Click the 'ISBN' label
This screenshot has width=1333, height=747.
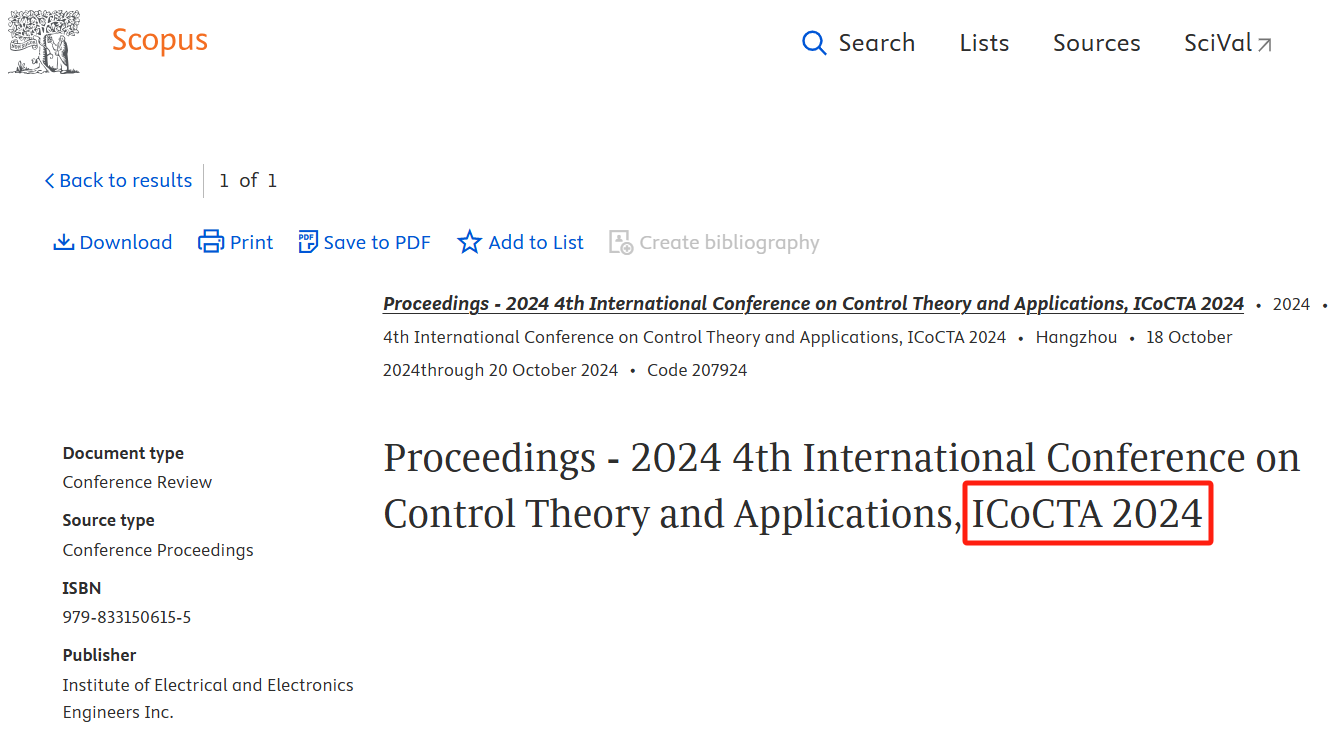pyautogui.click(x=82, y=588)
